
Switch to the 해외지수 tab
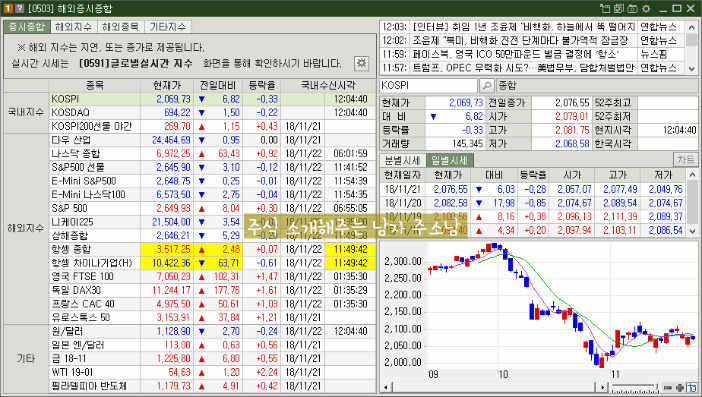click(73, 27)
